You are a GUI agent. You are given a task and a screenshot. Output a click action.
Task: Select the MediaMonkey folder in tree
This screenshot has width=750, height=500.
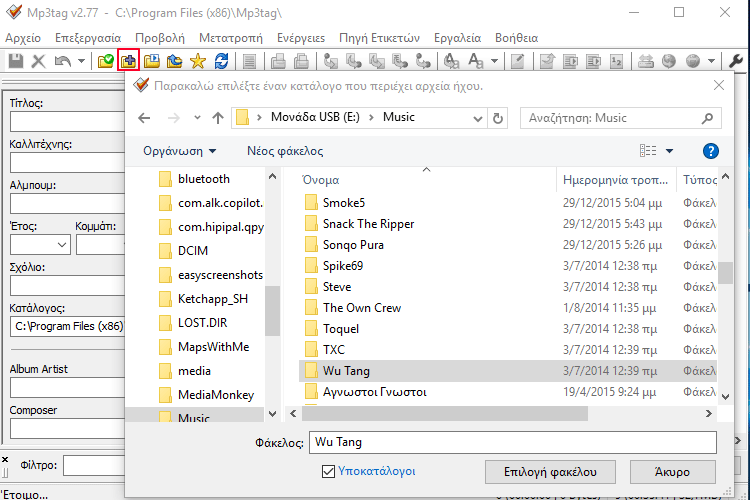click(x=216, y=395)
